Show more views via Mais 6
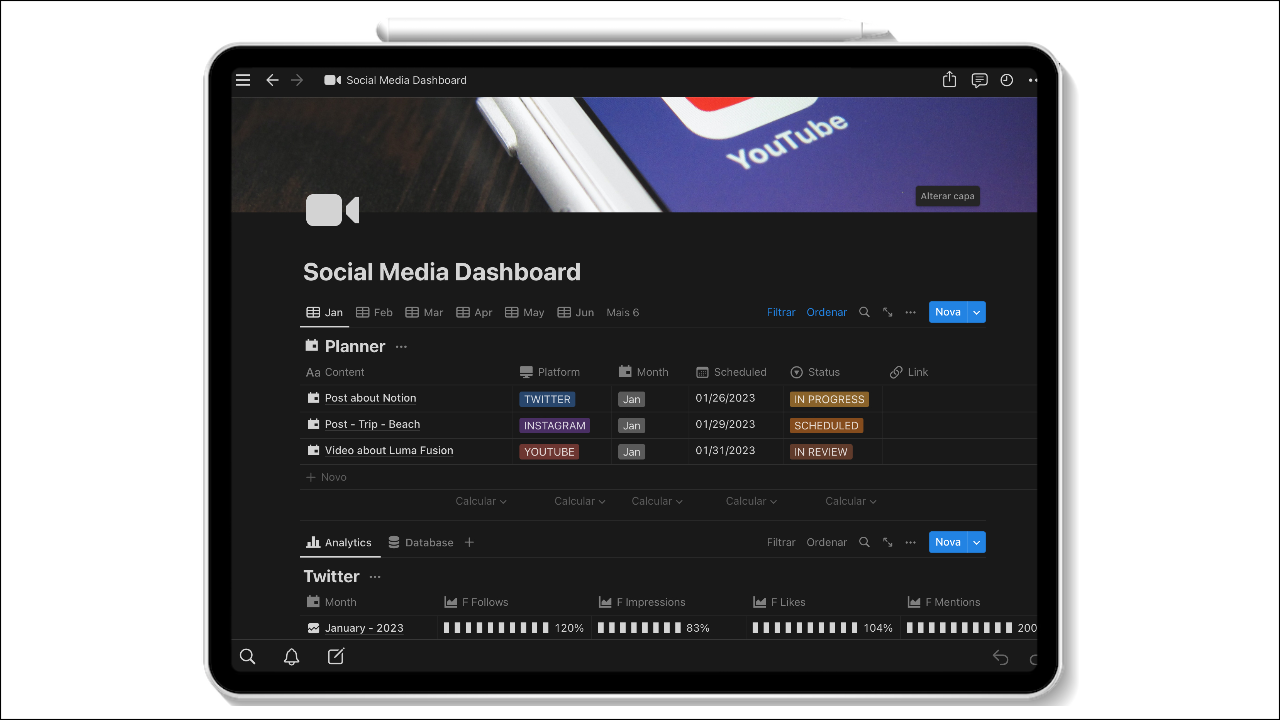Image resolution: width=1280 pixels, height=720 pixels. tap(623, 312)
